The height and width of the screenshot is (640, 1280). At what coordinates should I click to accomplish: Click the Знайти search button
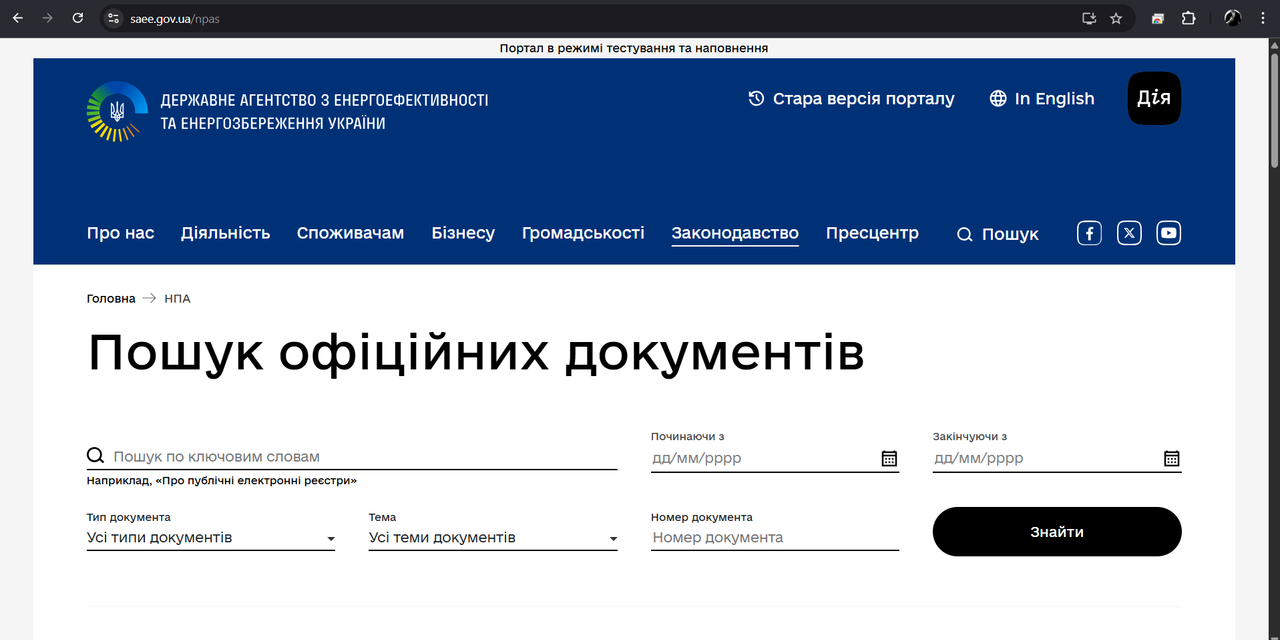[x=1057, y=532]
